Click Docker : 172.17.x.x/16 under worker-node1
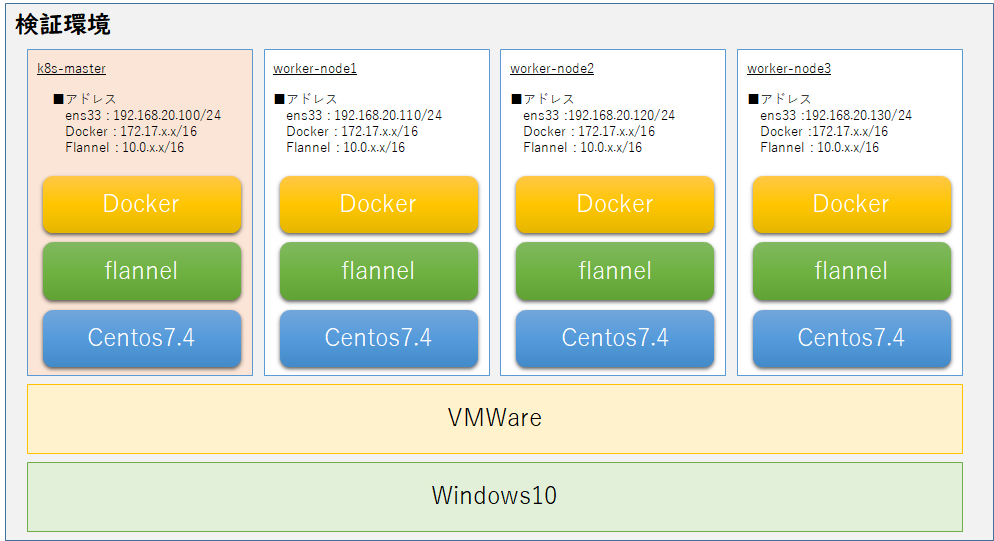 (x=352, y=131)
